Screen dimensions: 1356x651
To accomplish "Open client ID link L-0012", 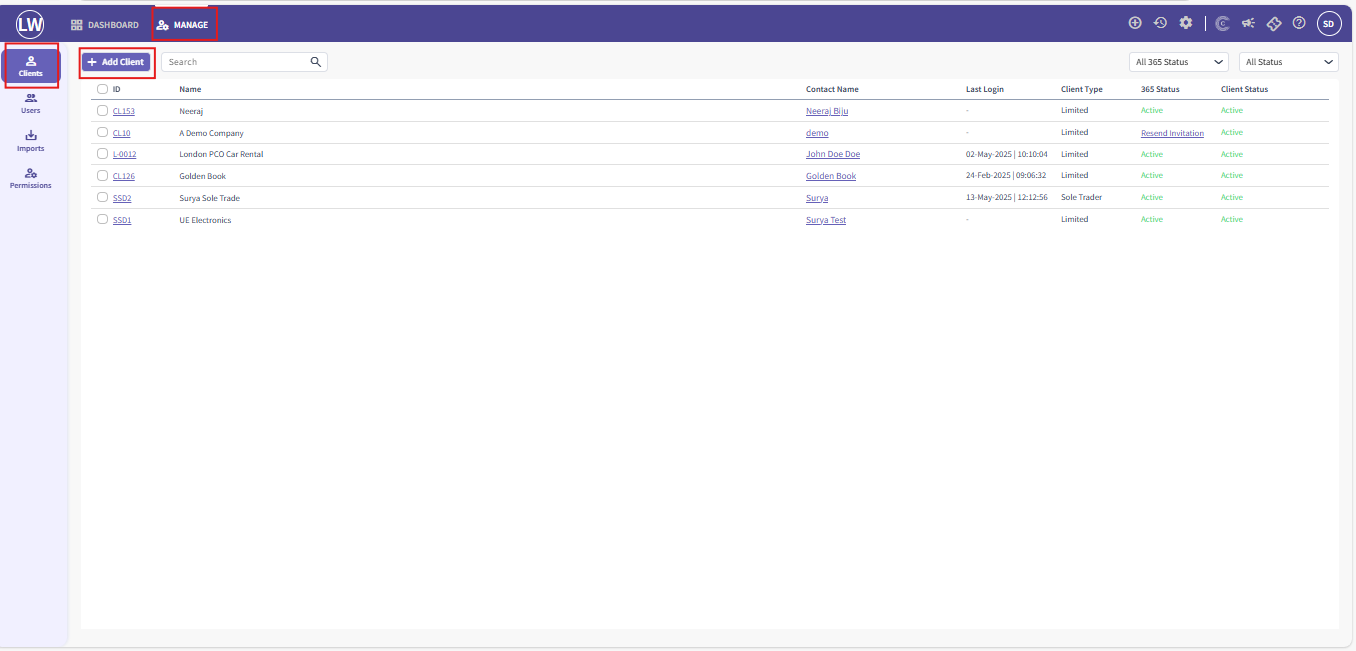I will point(125,155).
